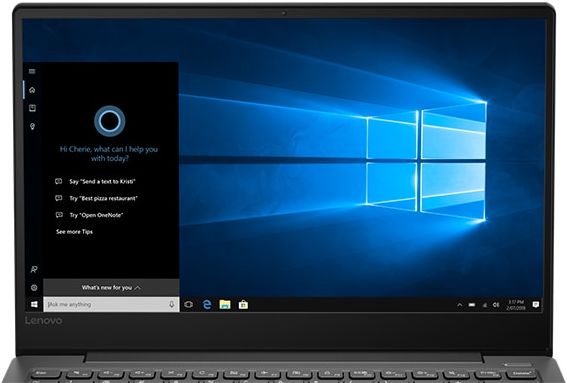Open Task View on the taskbar
This screenshot has height=383, width=567.
188,305
